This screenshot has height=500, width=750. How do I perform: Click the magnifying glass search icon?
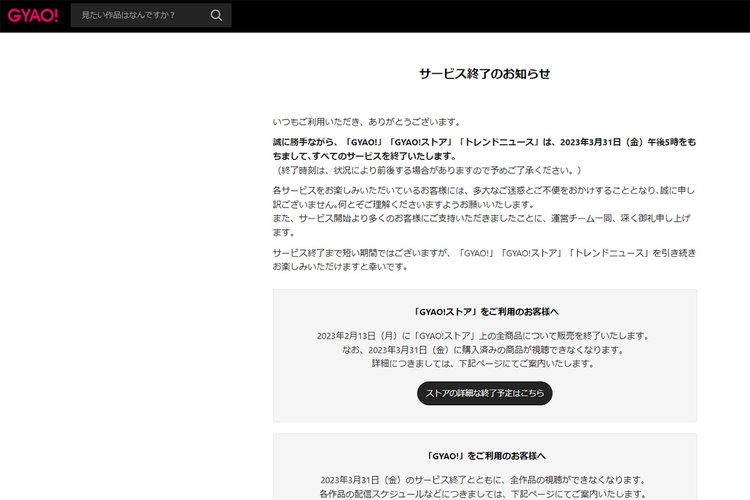pos(216,15)
